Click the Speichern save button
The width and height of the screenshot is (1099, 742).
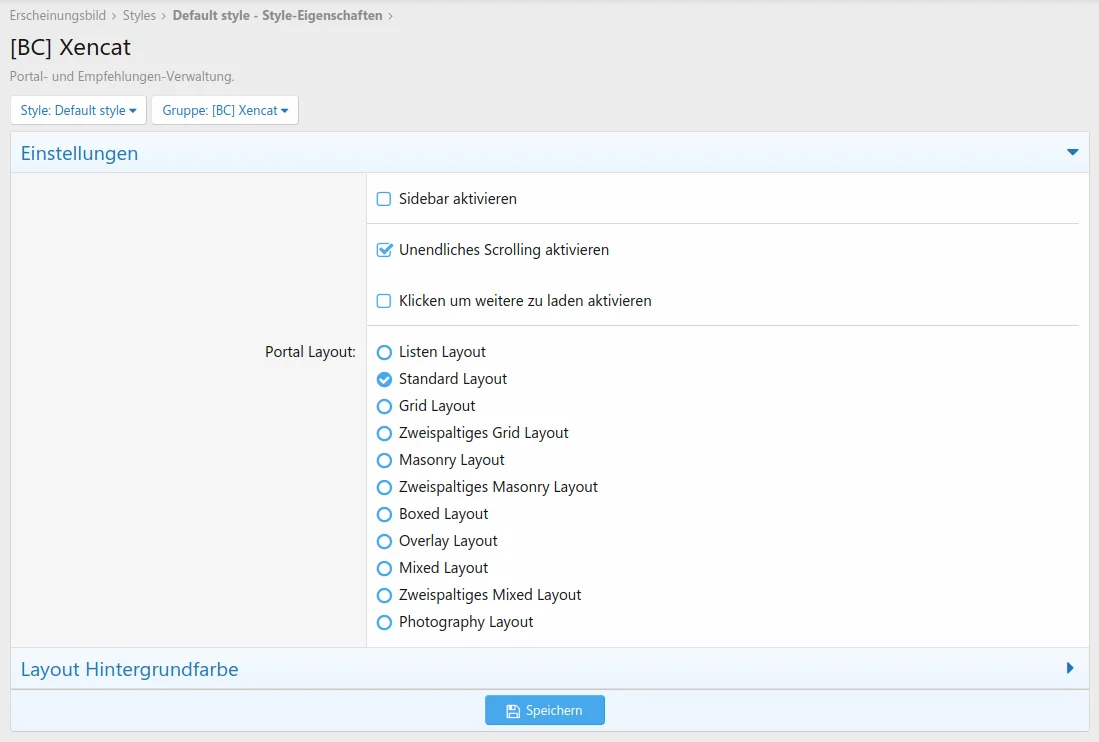(544, 710)
